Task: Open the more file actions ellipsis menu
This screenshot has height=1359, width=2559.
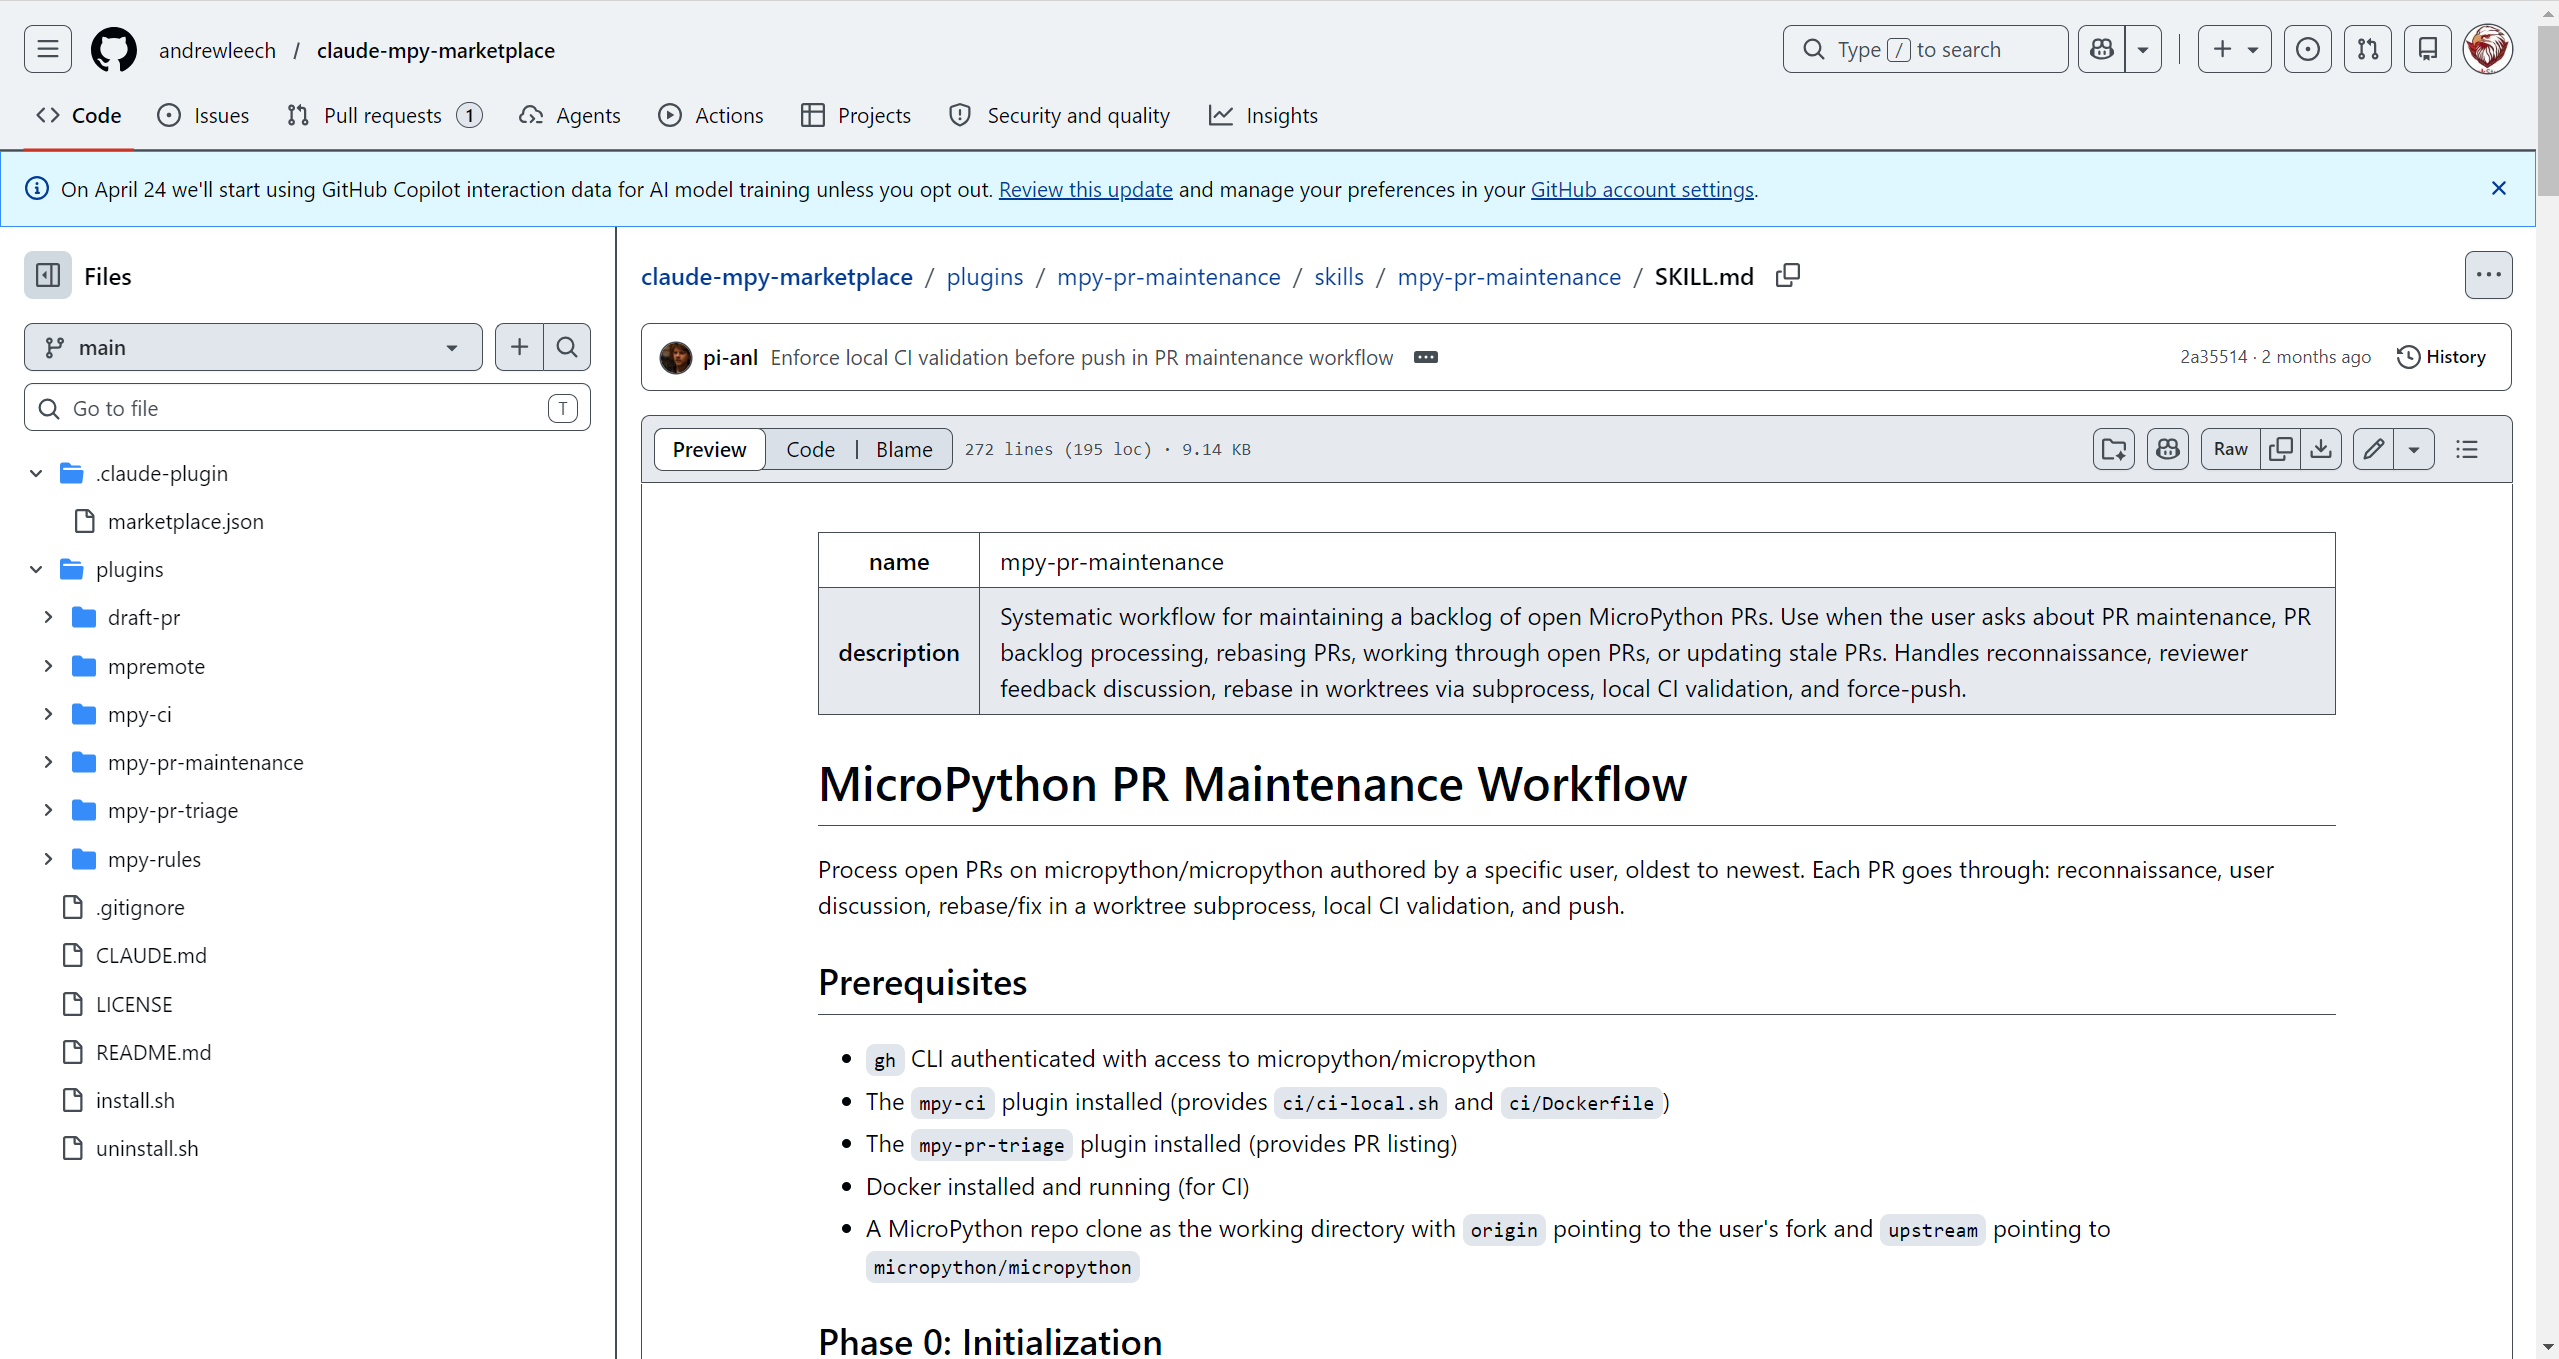Action: pos(2489,275)
